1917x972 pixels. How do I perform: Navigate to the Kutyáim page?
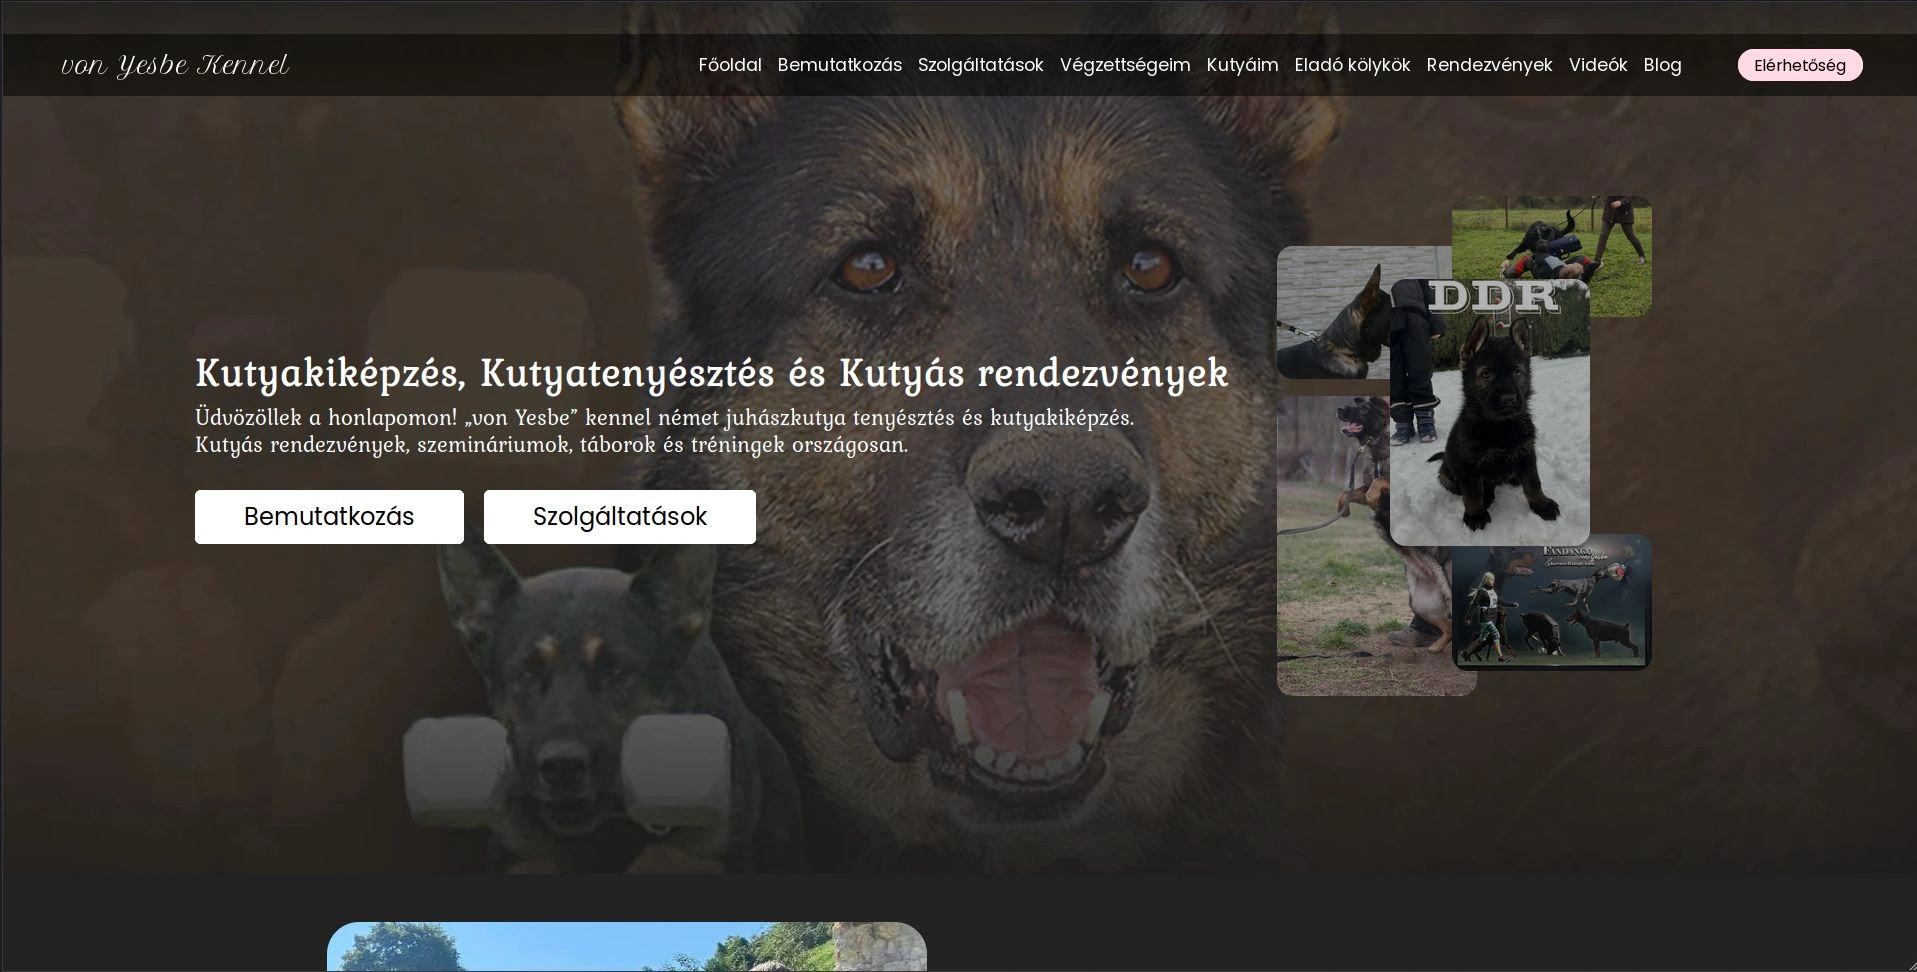pos(1242,65)
